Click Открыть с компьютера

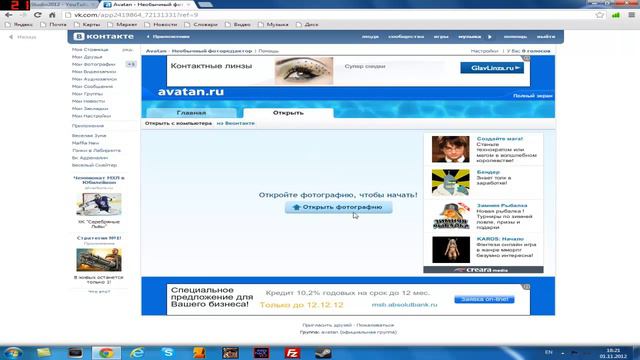[178, 123]
